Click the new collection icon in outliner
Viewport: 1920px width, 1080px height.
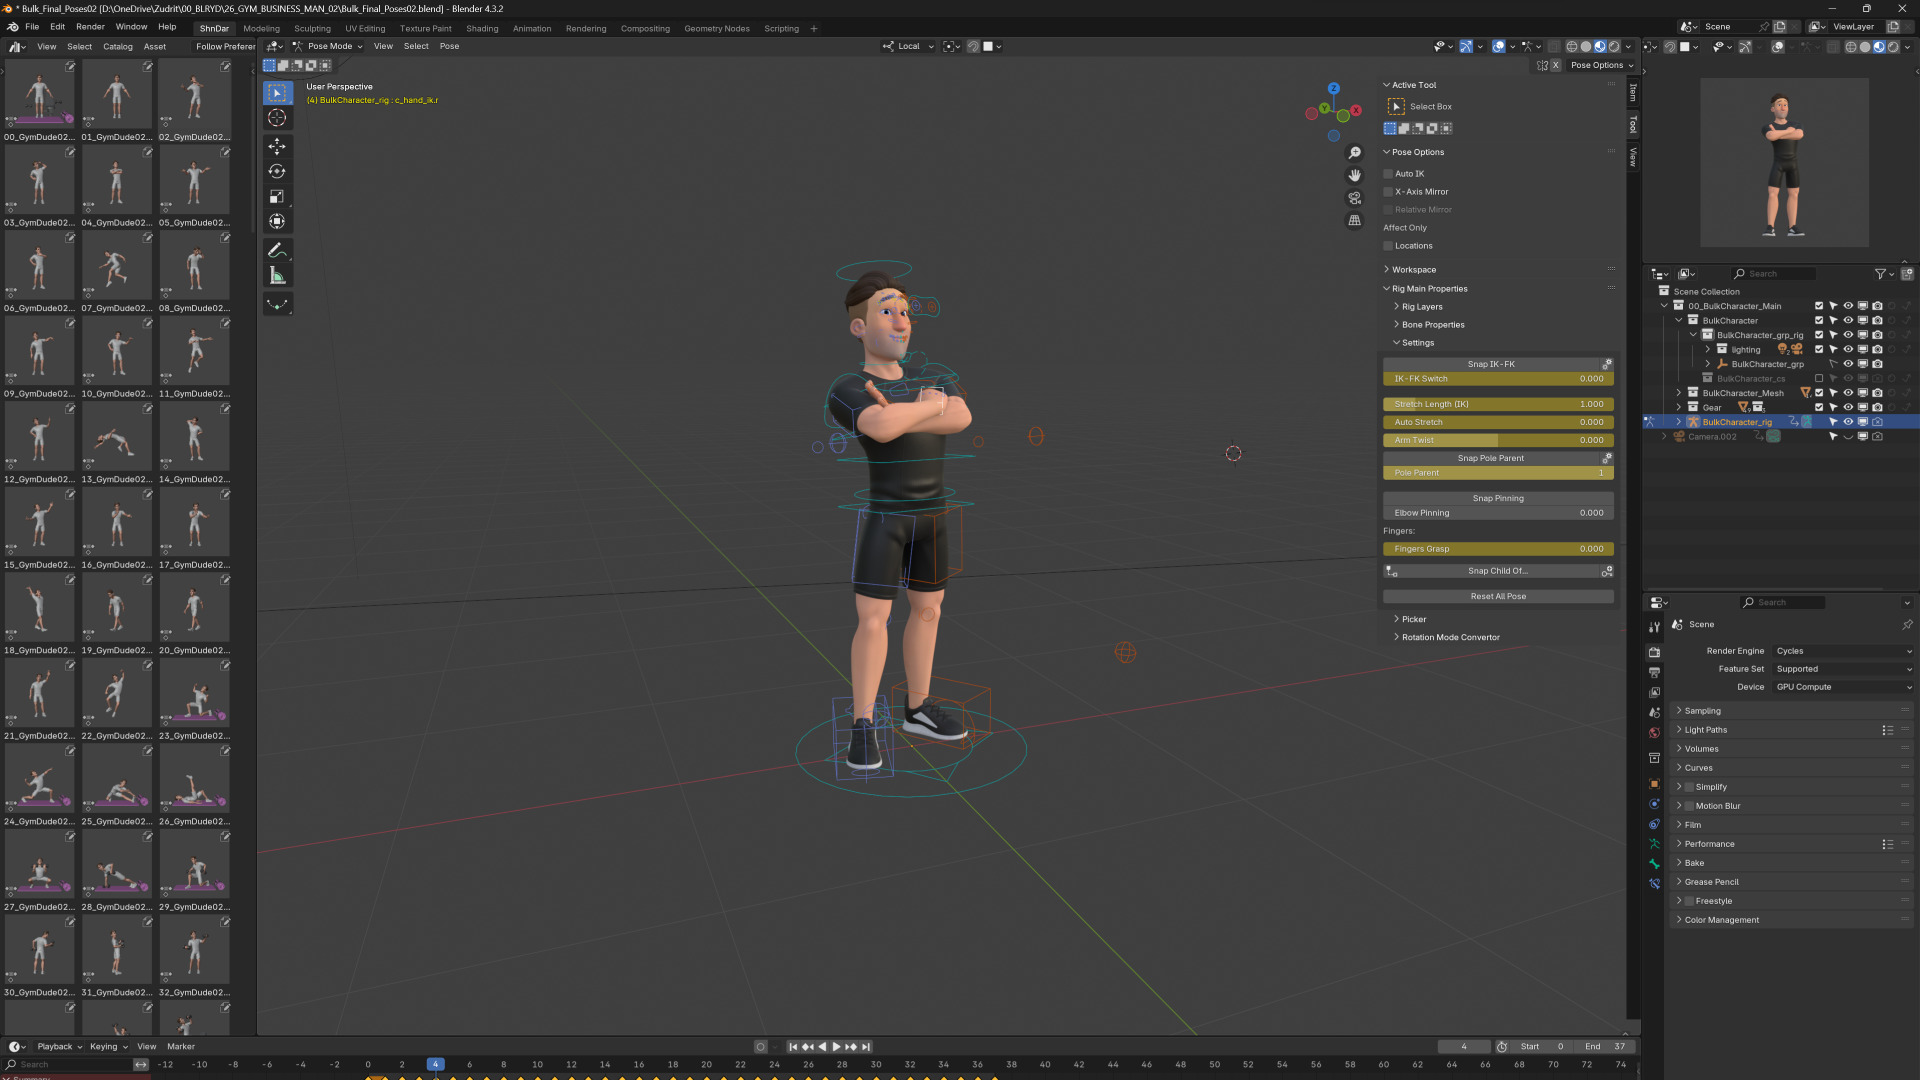click(1907, 274)
